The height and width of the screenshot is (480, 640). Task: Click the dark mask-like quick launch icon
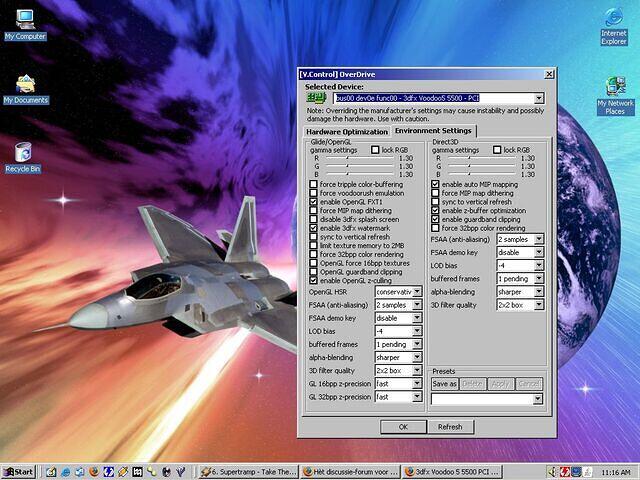[x=166, y=472]
